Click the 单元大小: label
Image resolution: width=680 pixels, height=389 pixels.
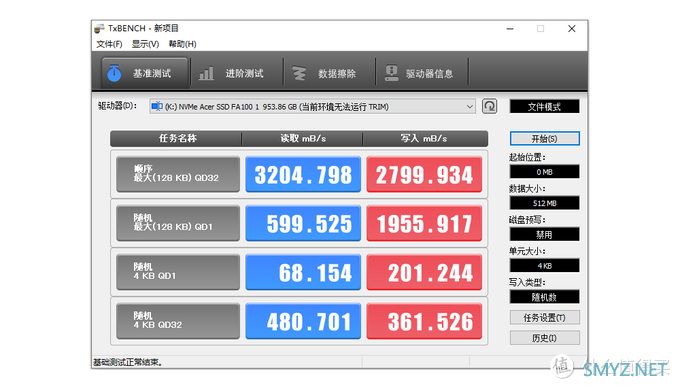tap(527, 251)
